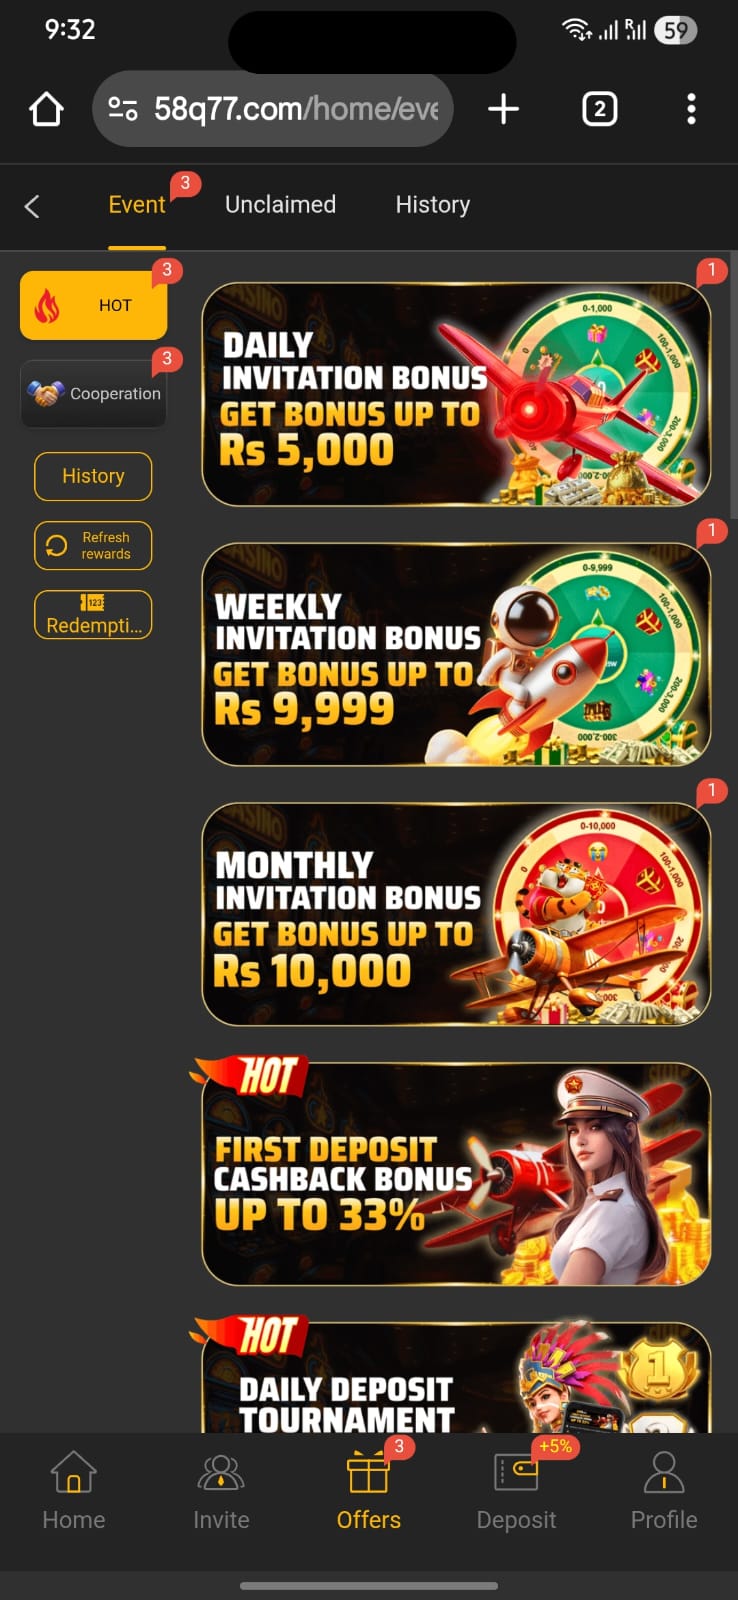Click the Refresh rewards button
Screen dimensions: 738x1600
pyautogui.click(x=93, y=545)
